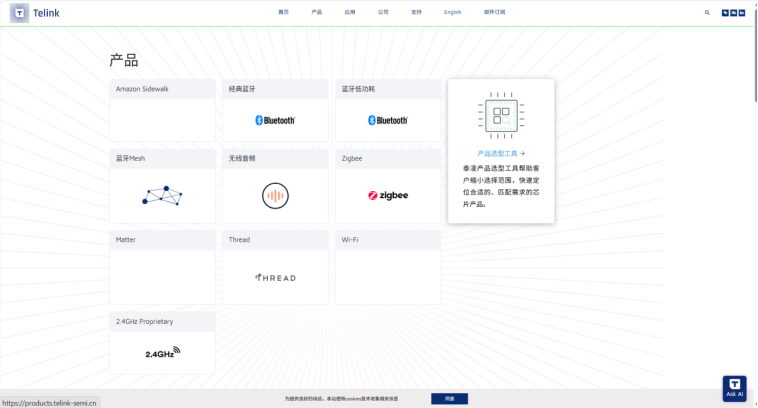This screenshot has width=758, height=408.
Task: Open the 公司 navigation menu
Action: tap(383, 12)
